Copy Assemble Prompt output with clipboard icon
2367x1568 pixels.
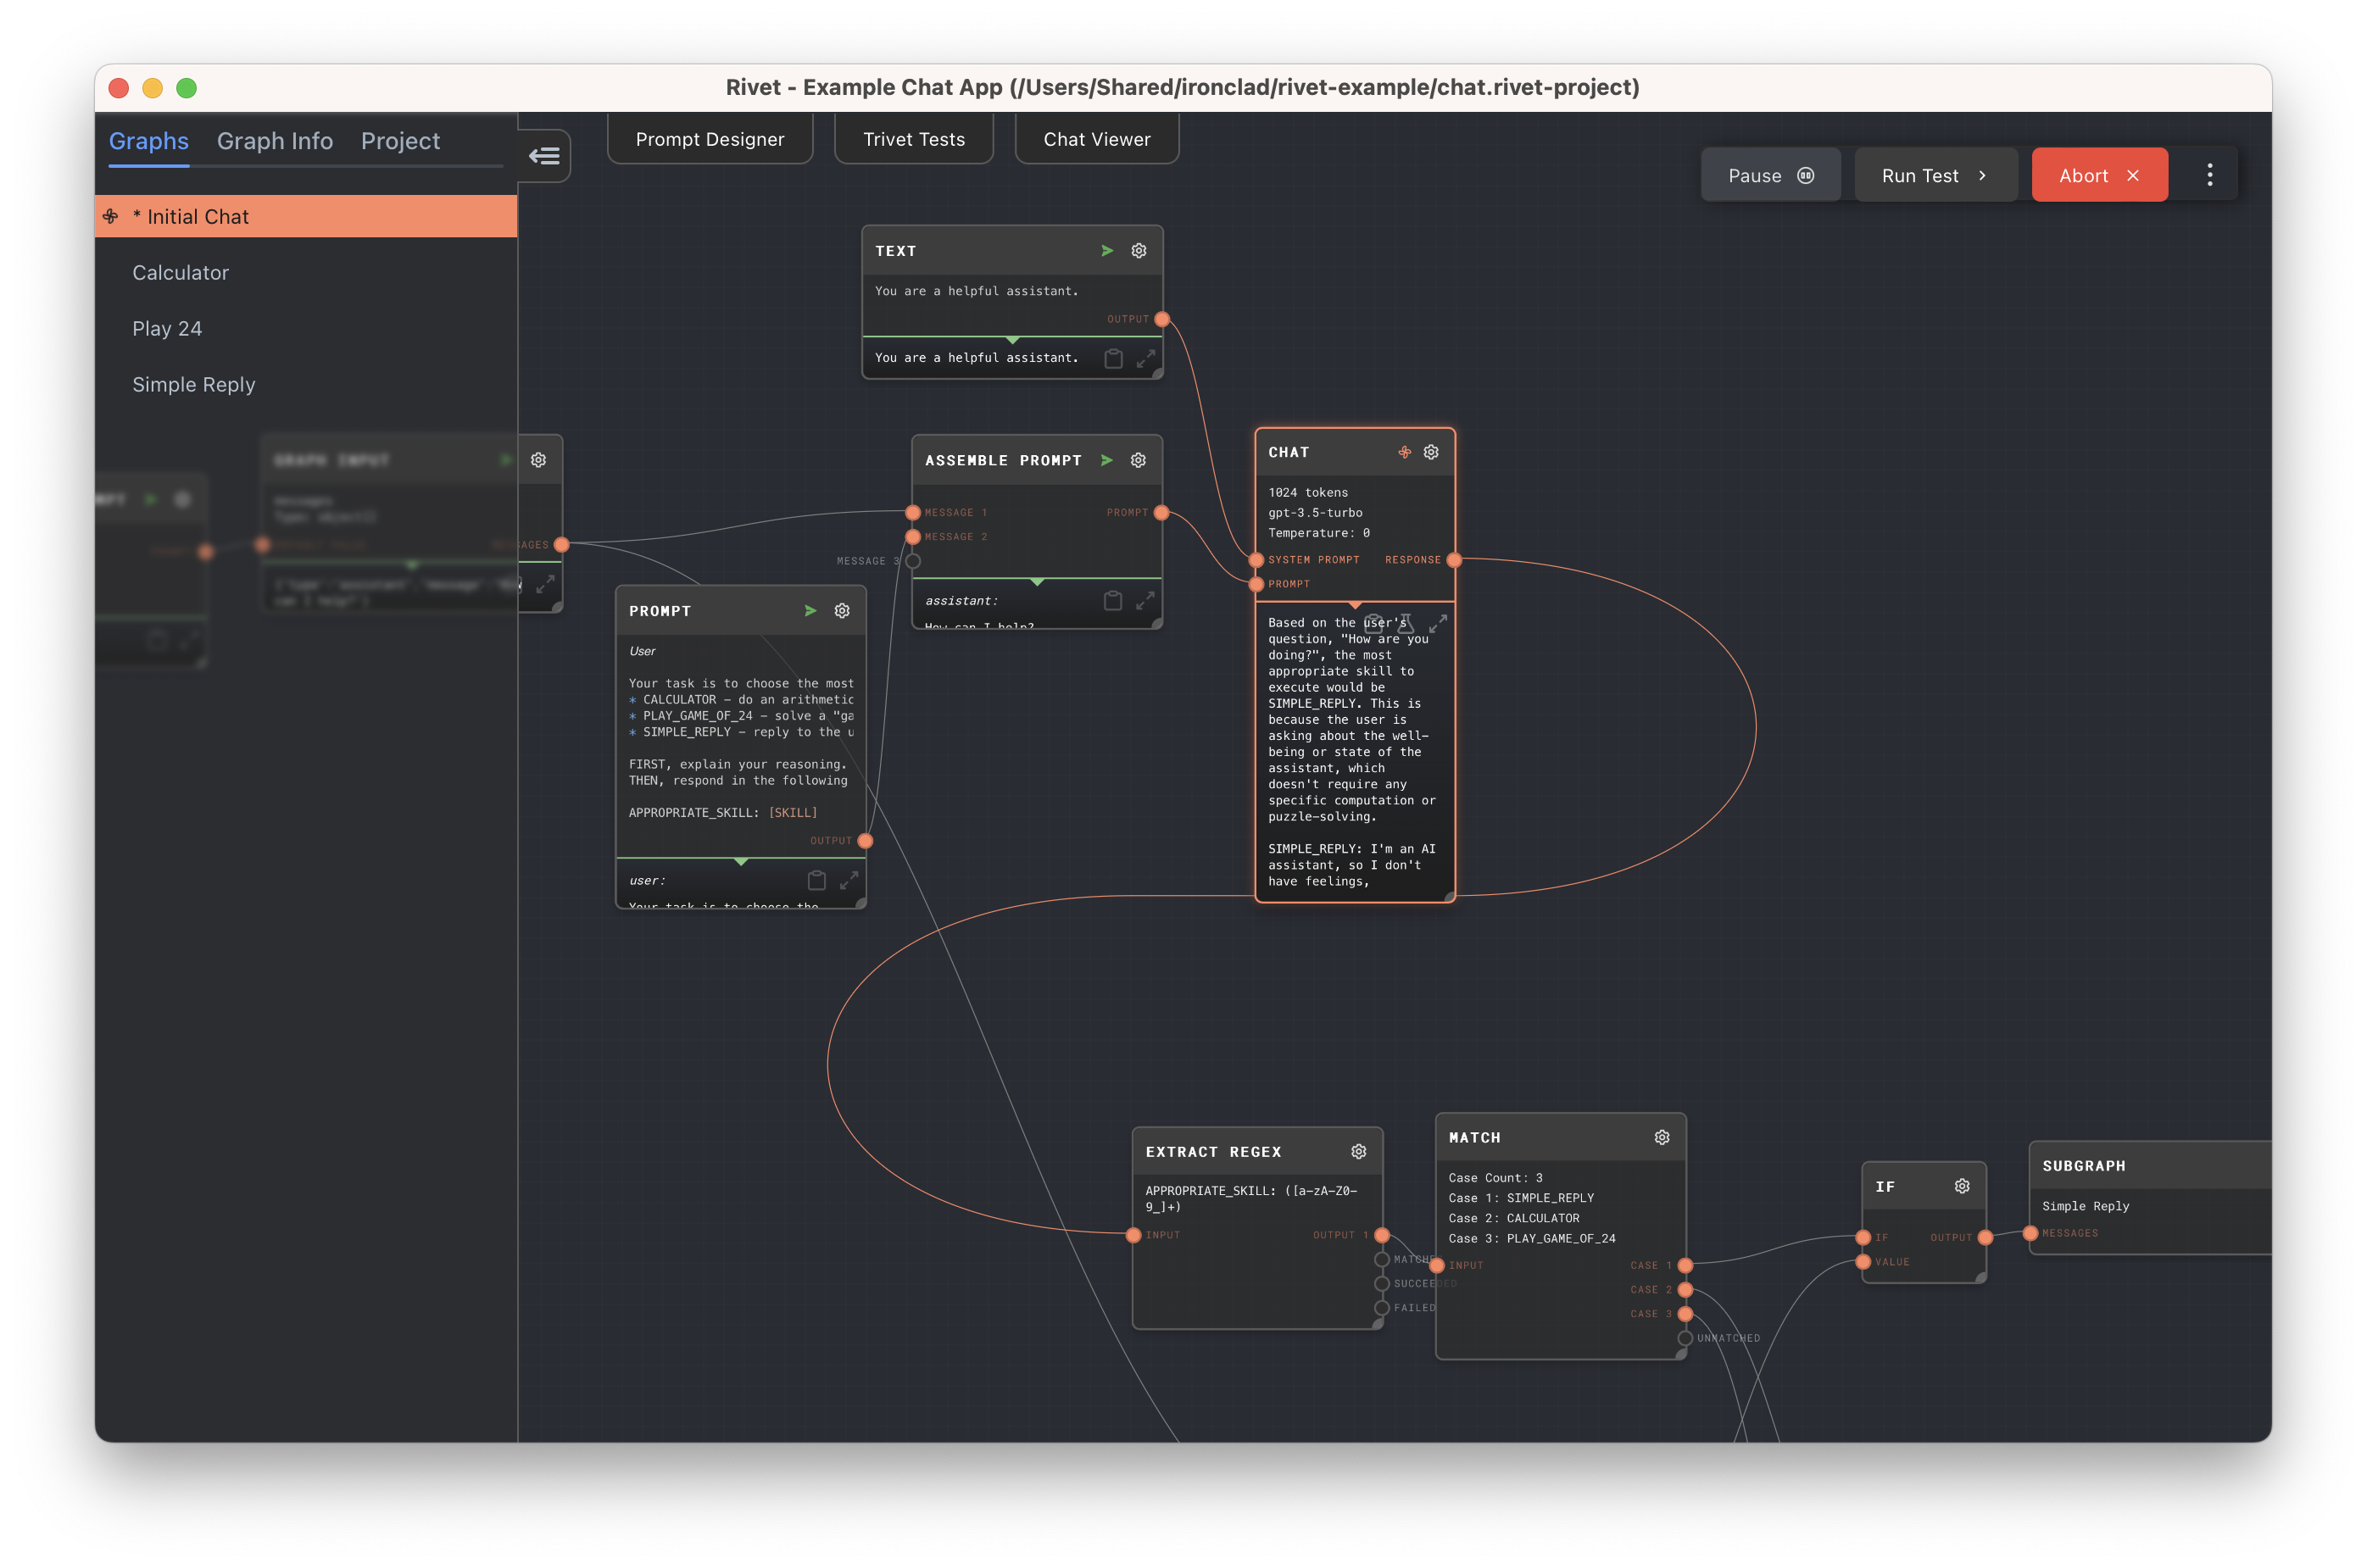click(x=1112, y=601)
